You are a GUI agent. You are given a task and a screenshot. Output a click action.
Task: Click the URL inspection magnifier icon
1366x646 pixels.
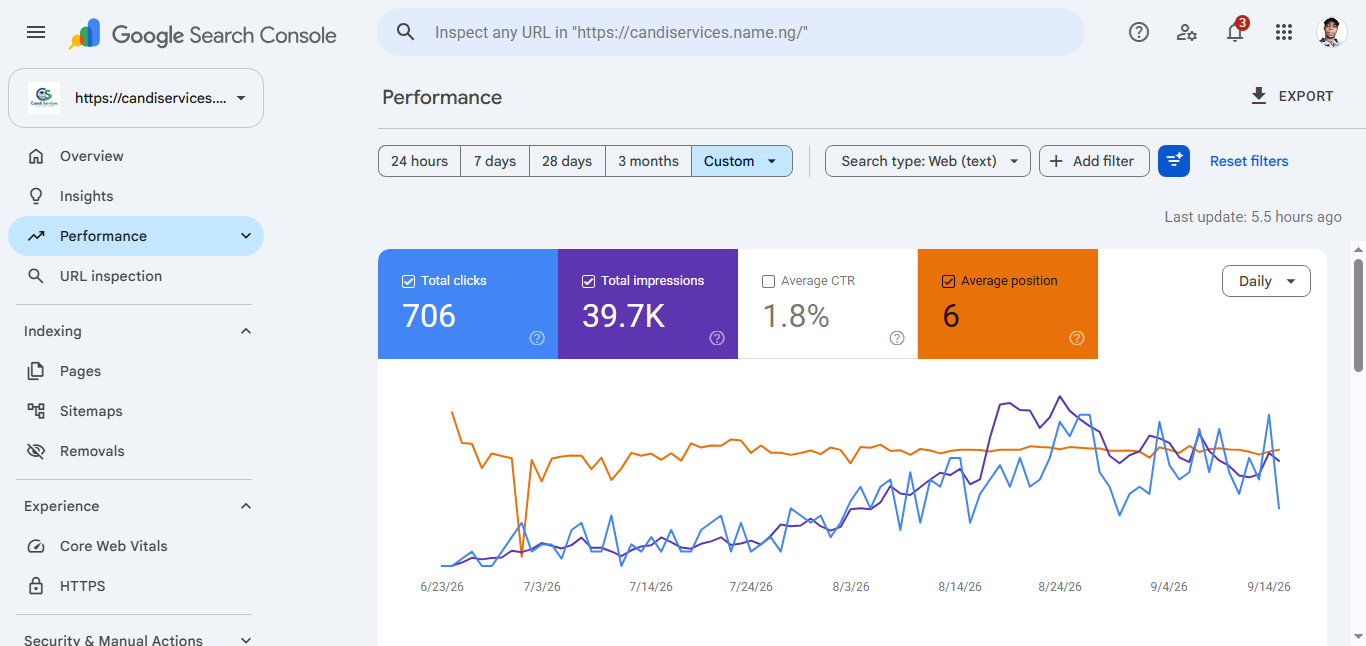click(36, 276)
